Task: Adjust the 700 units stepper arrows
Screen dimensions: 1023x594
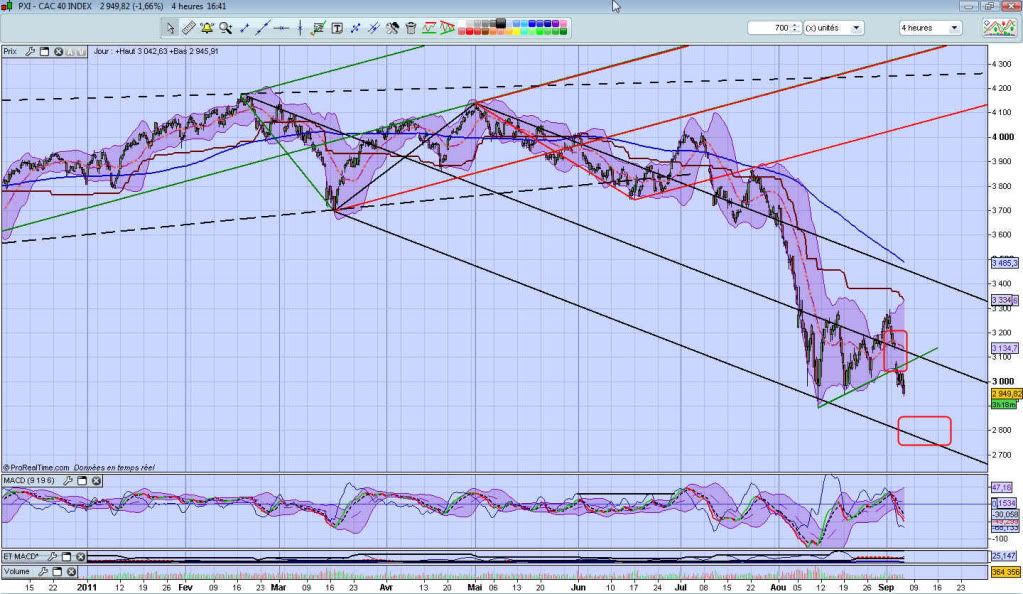Action: (x=795, y=28)
